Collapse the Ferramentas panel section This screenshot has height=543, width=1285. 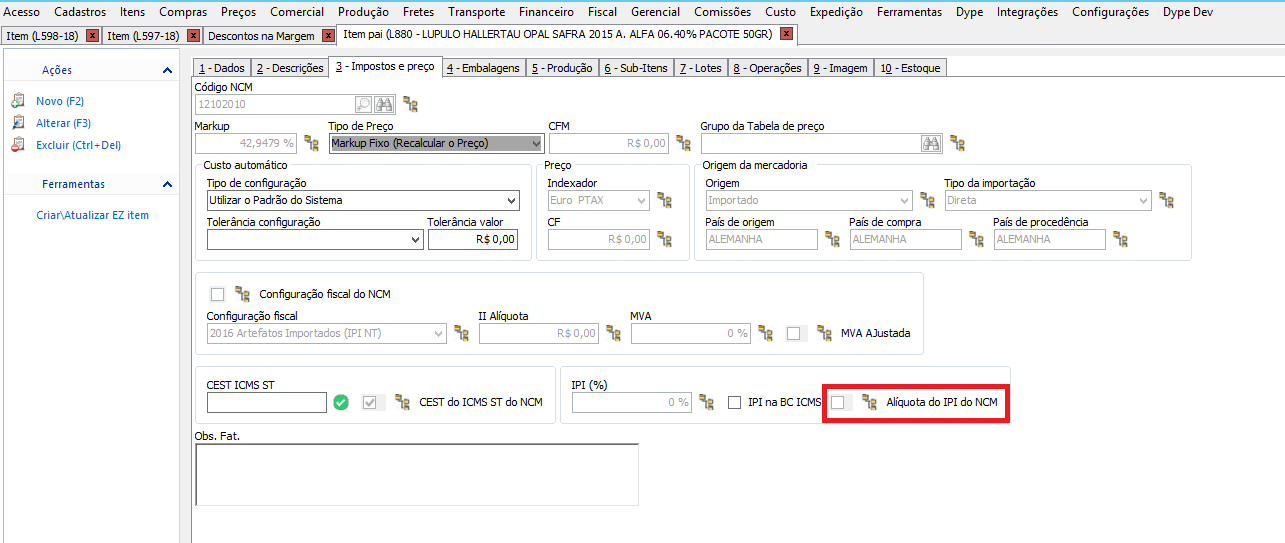(167, 184)
